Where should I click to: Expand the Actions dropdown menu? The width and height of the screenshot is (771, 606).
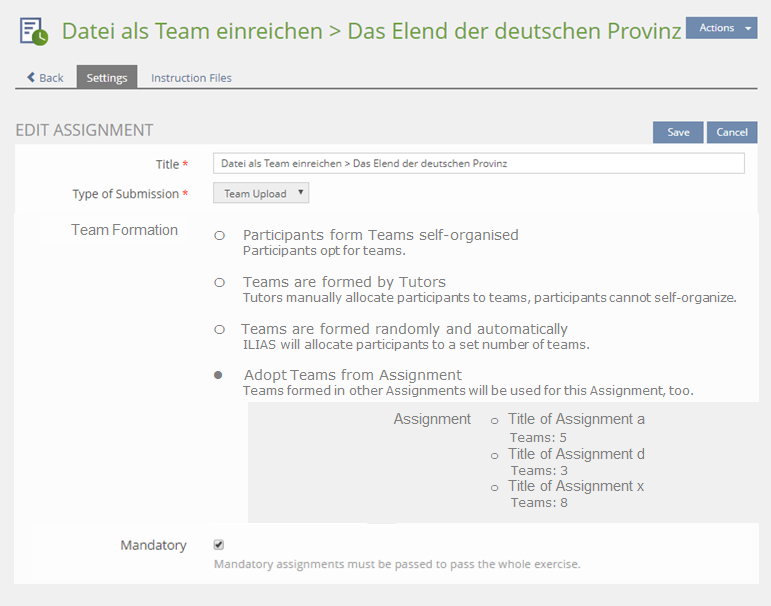721,28
